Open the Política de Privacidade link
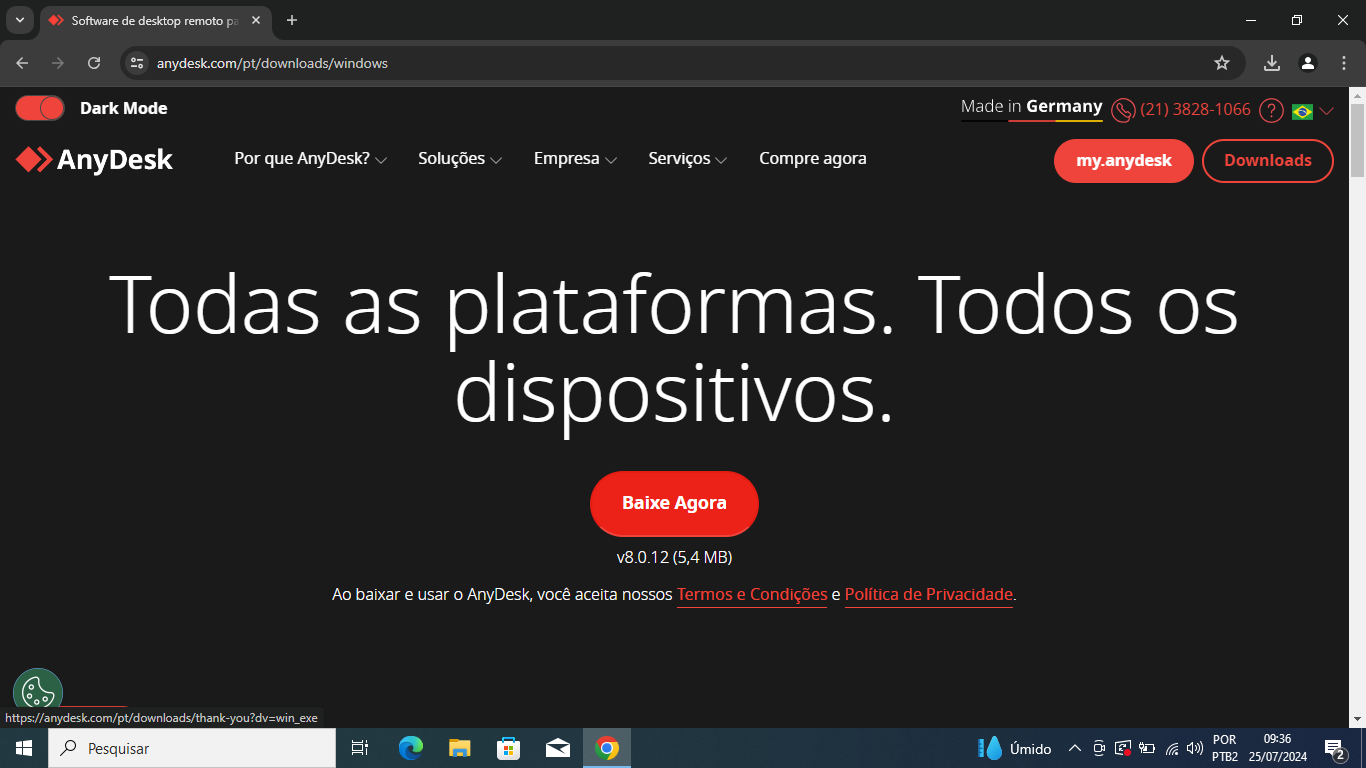The image size is (1366, 768). point(929,594)
